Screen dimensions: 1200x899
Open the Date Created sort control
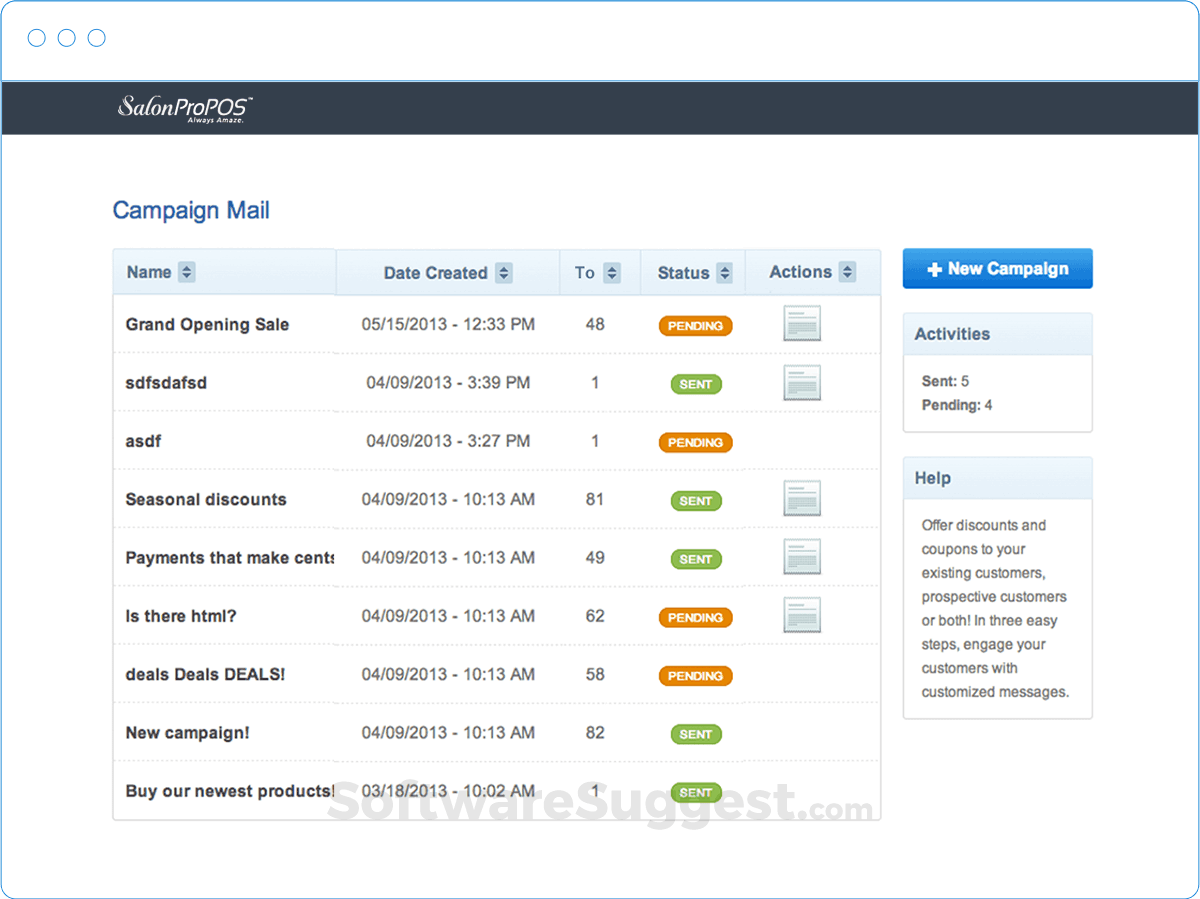[505, 271]
